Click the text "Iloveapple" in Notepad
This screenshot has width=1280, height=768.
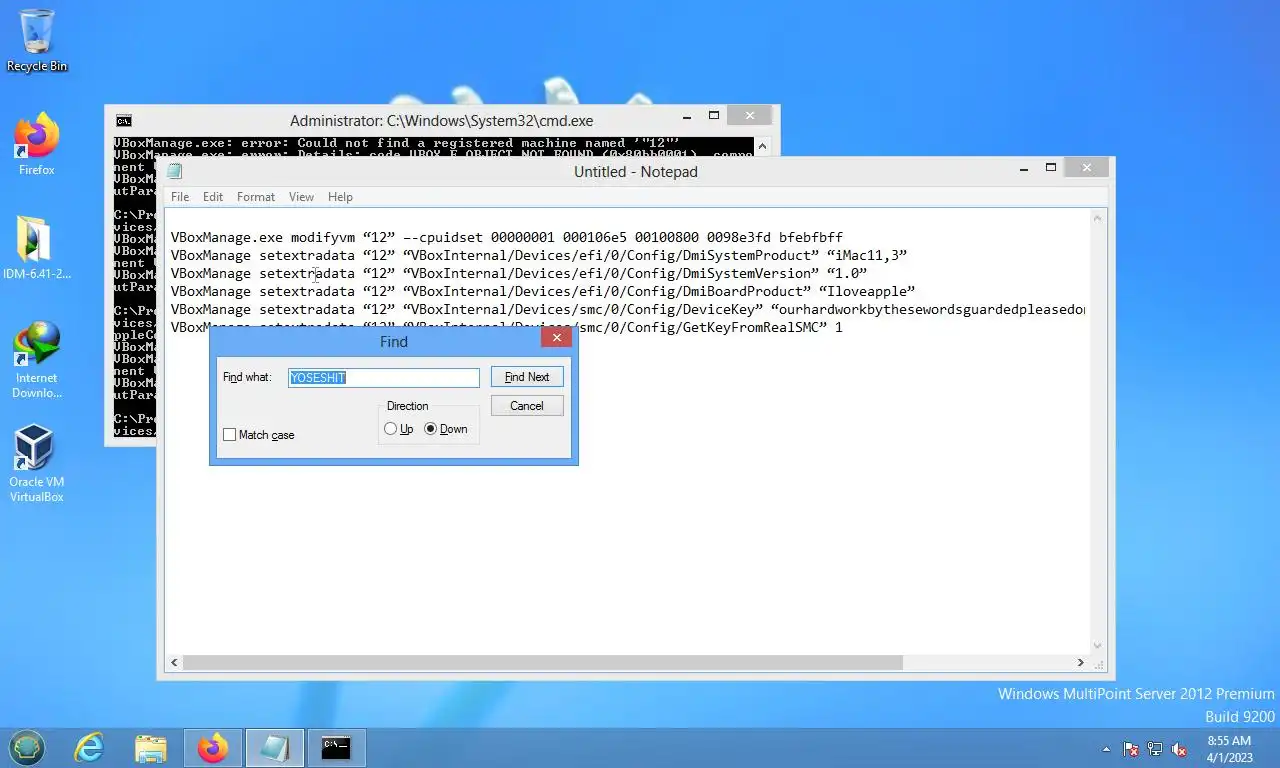click(867, 291)
